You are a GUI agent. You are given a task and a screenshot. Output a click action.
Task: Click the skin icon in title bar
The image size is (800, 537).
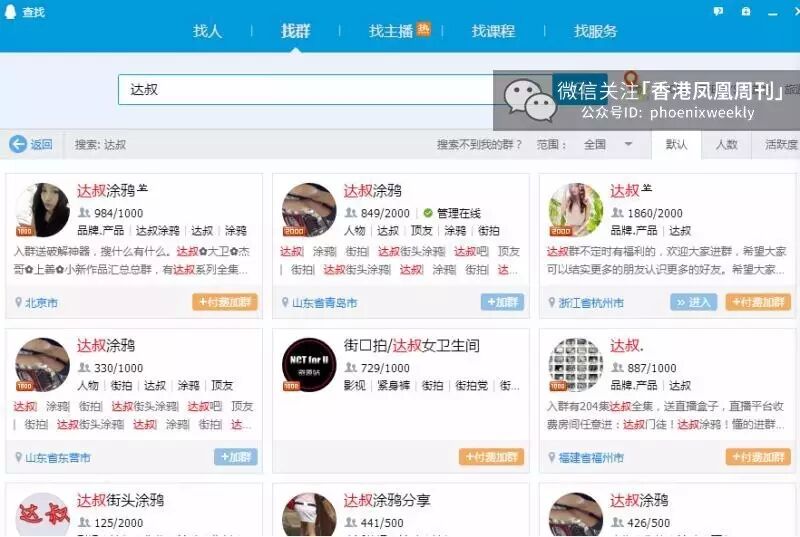(x=746, y=11)
